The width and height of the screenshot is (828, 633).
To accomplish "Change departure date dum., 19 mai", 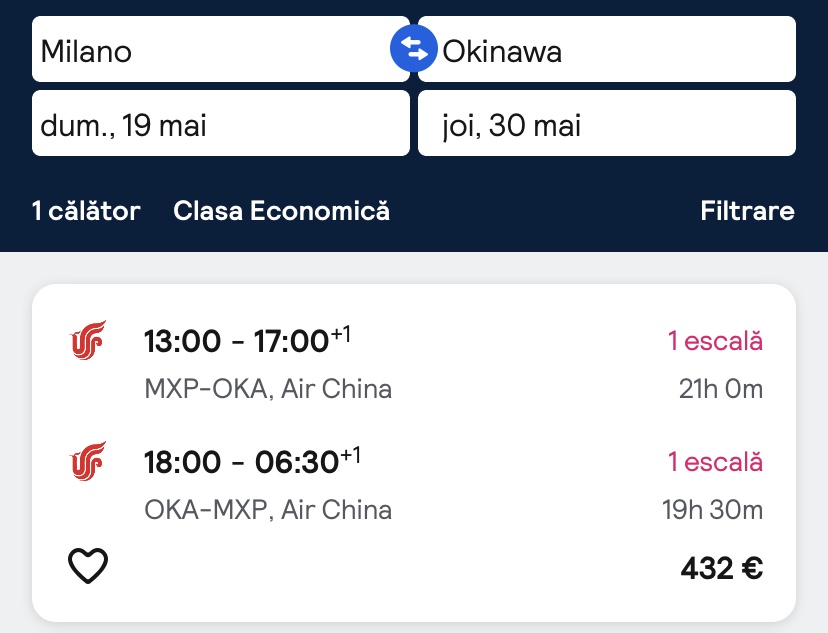I will 220,124.
